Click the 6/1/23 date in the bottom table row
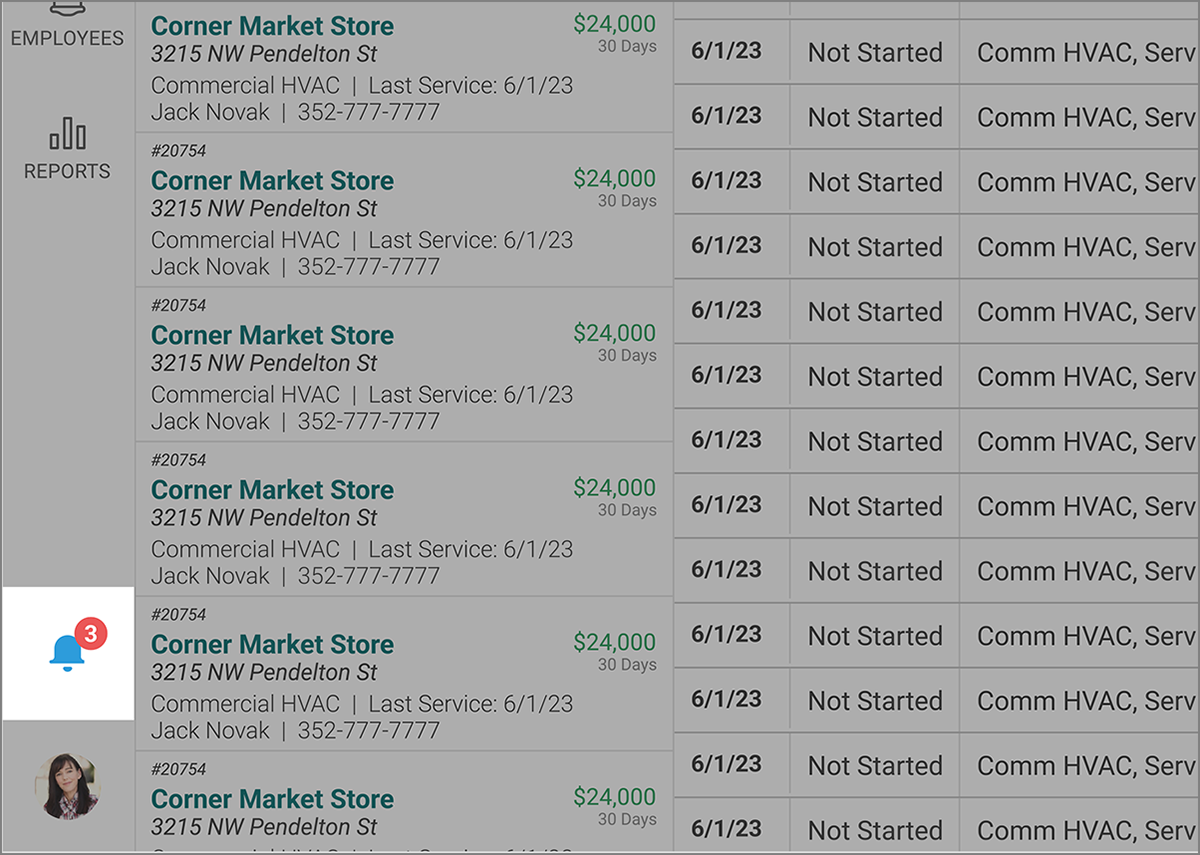This screenshot has width=1200, height=855. pyautogui.click(x=726, y=829)
